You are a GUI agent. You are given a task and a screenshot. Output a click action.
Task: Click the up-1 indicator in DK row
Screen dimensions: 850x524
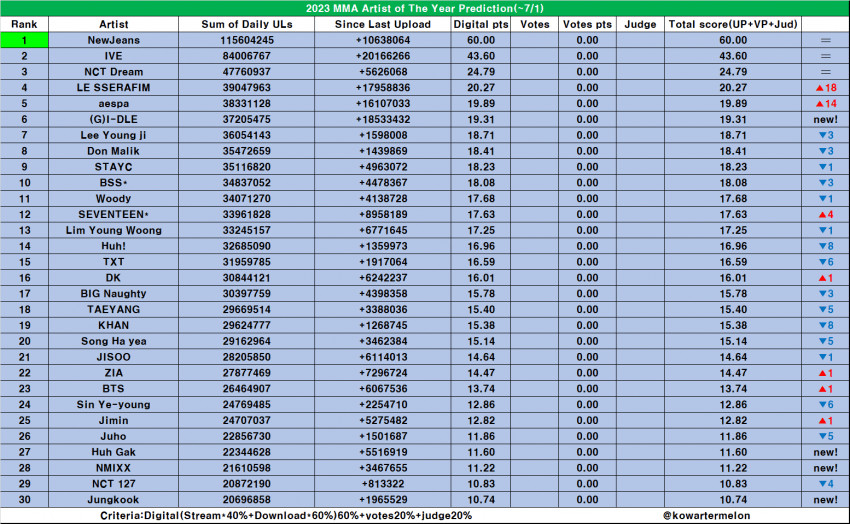[x=826, y=277]
